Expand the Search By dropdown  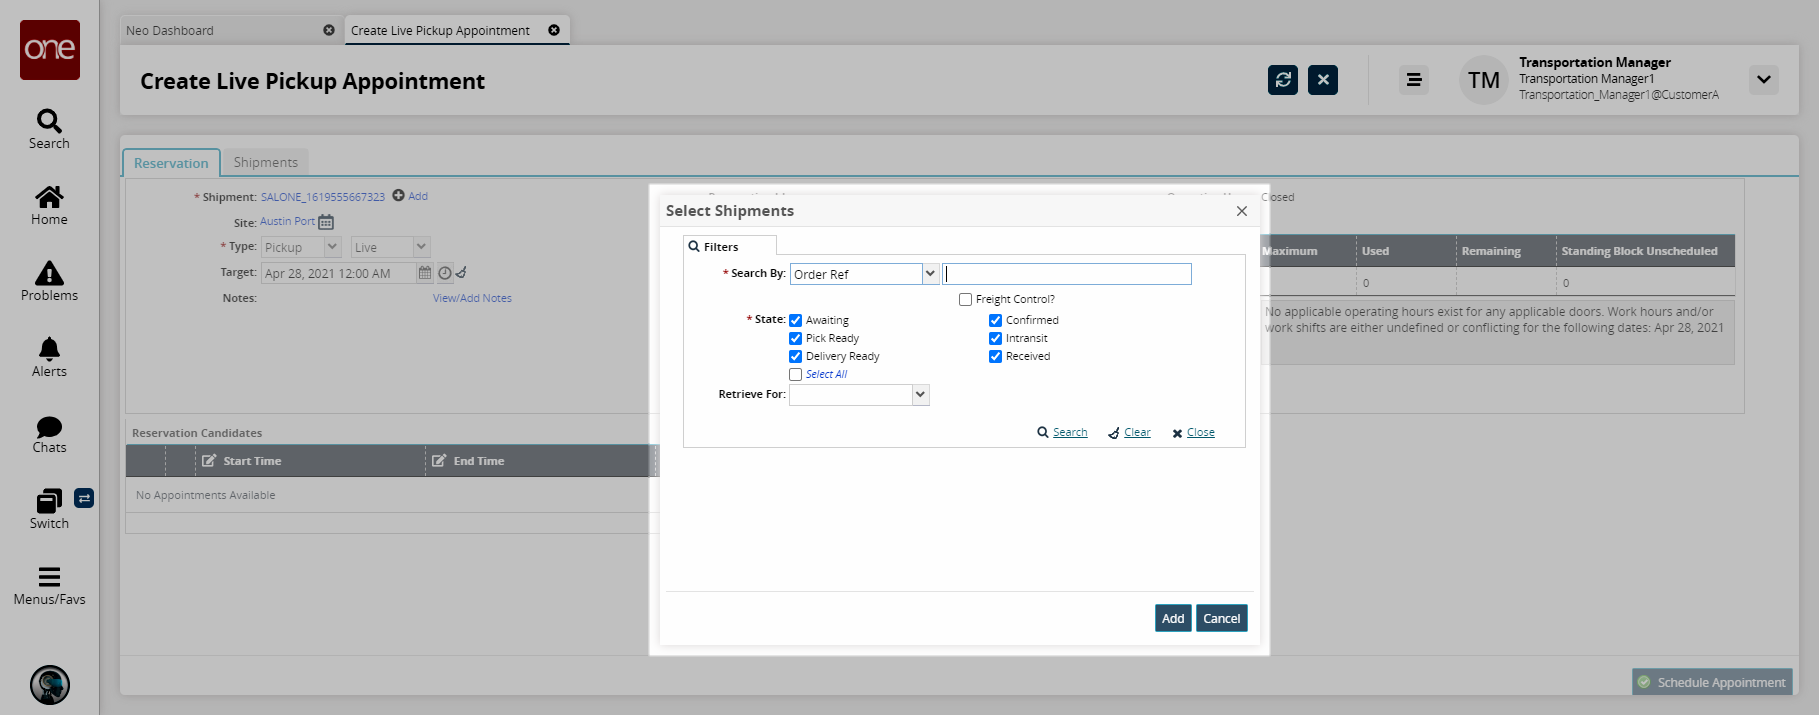930,274
